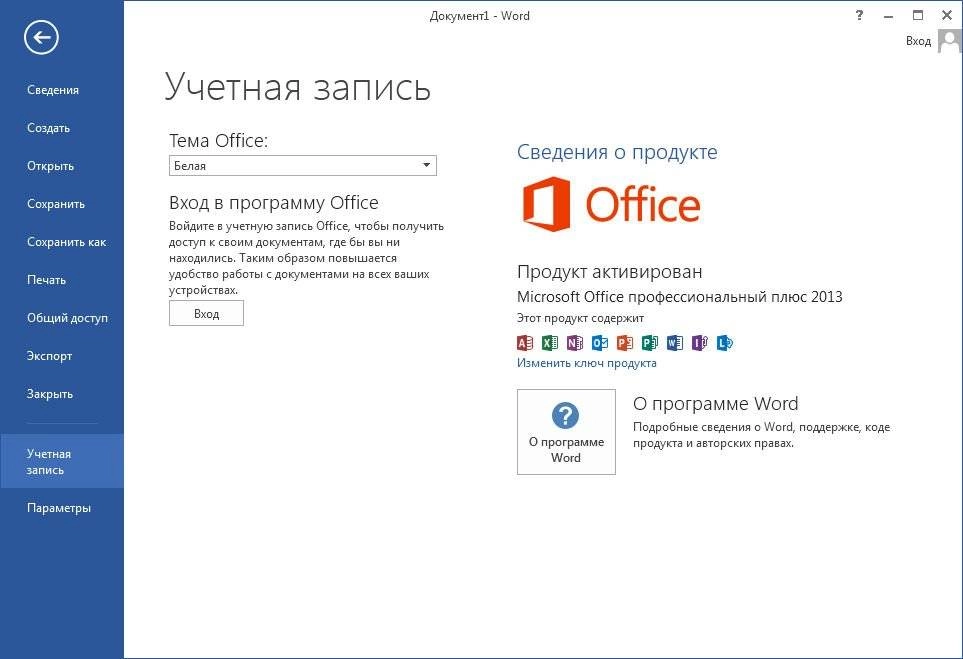Viewport: 963px width, 659px height.
Task: Click the Outlook product icon
Action: click(x=600, y=343)
